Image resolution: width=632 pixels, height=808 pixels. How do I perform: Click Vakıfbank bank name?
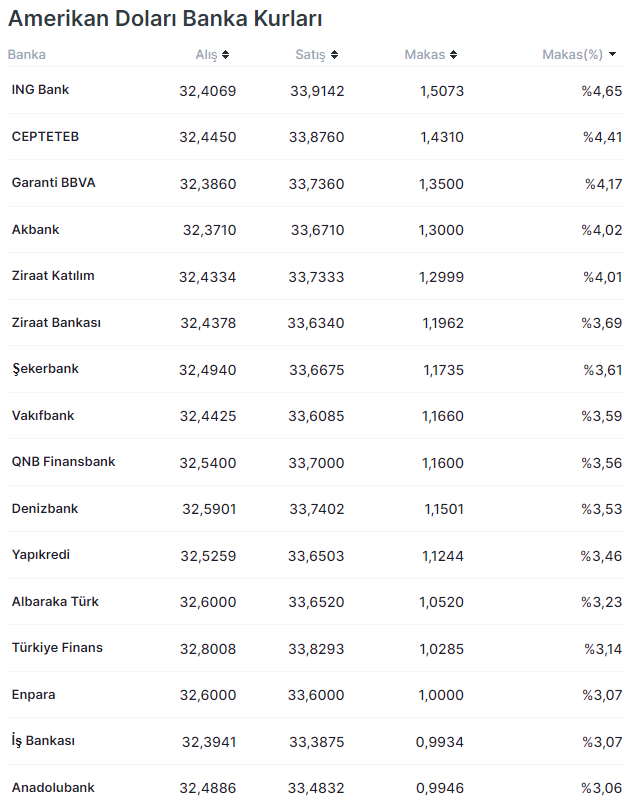[x=43, y=416]
